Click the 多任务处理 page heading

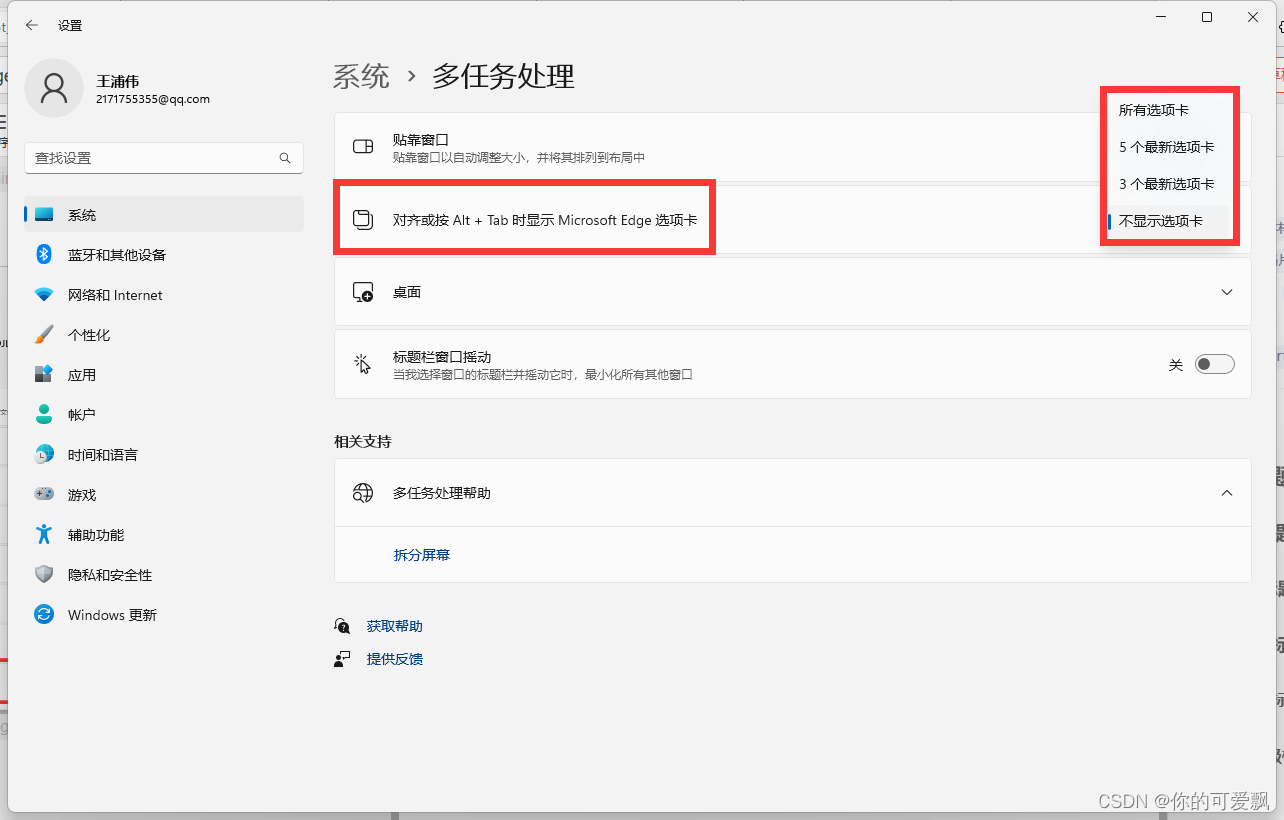503,76
